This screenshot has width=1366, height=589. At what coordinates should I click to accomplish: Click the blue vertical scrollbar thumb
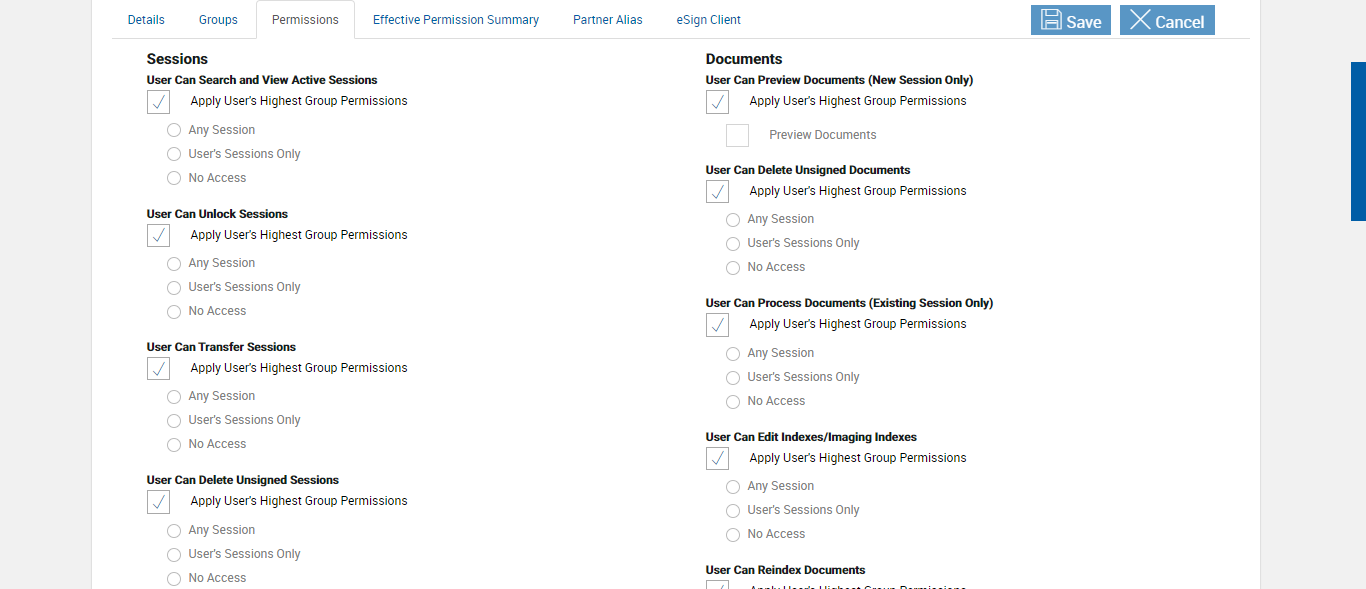click(x=1358, y=140)
